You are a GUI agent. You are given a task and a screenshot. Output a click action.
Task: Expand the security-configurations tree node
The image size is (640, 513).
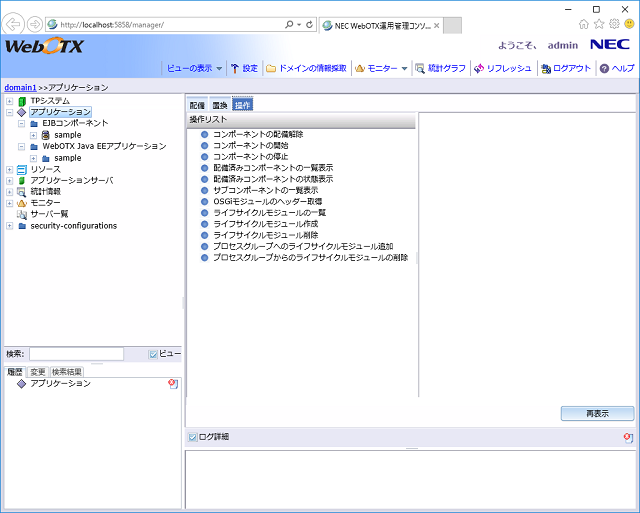point(9,226)
